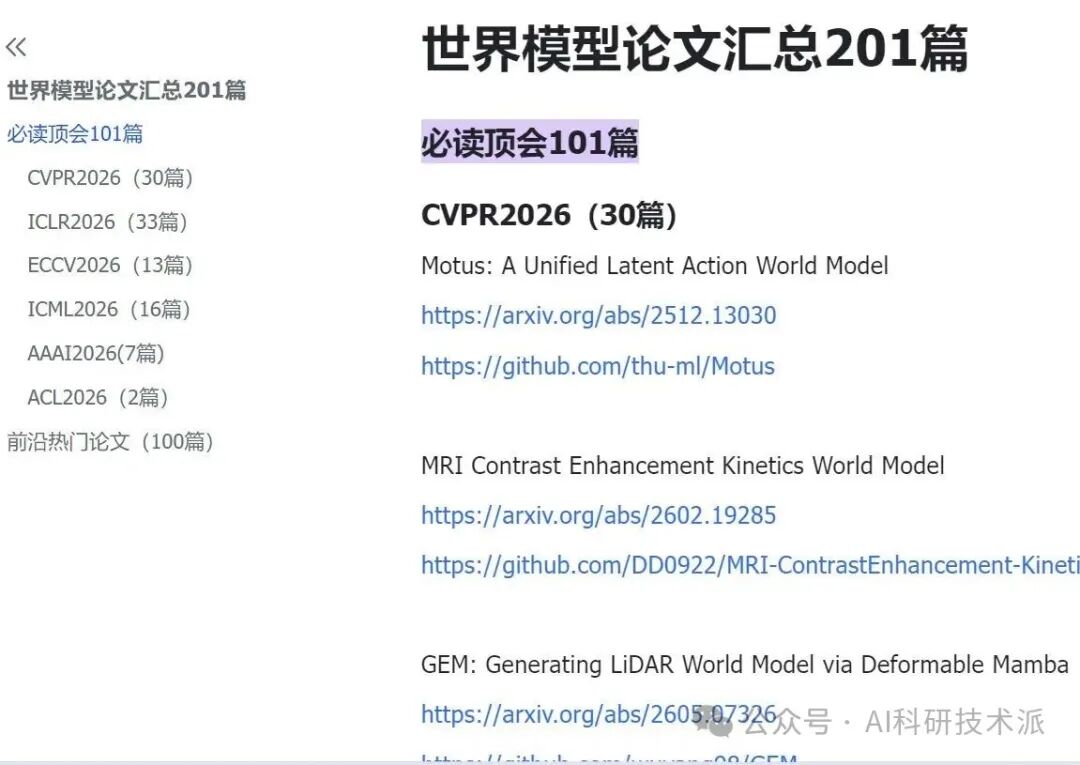Viewport: 1080px width, 765px height.
Task: Jump to ICML2026（16篇）in the outline
Action: 109,309
